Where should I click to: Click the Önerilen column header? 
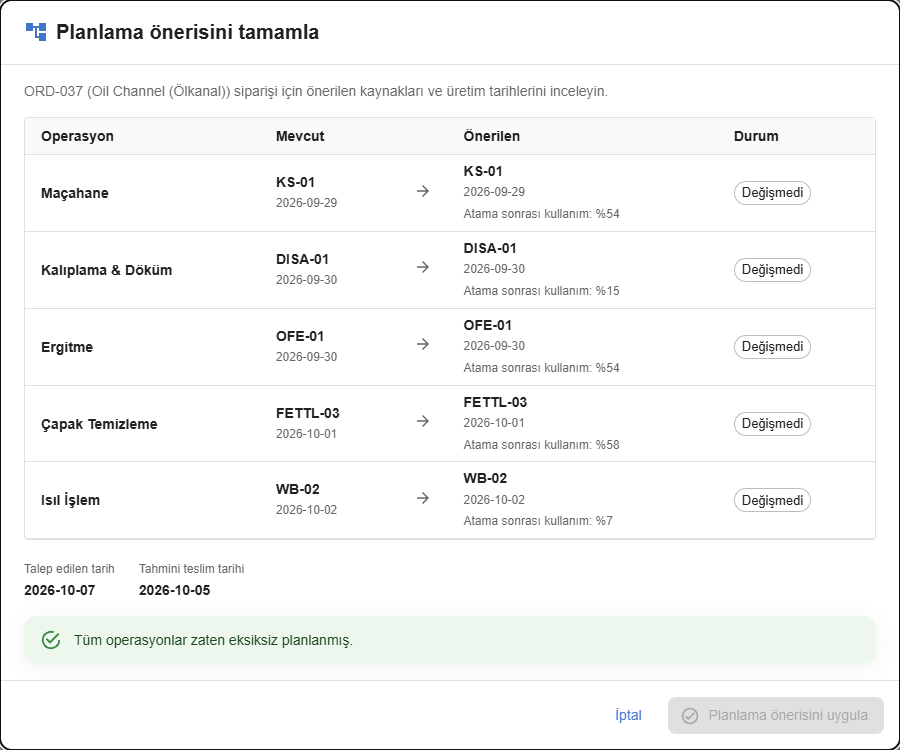point(492,136)
